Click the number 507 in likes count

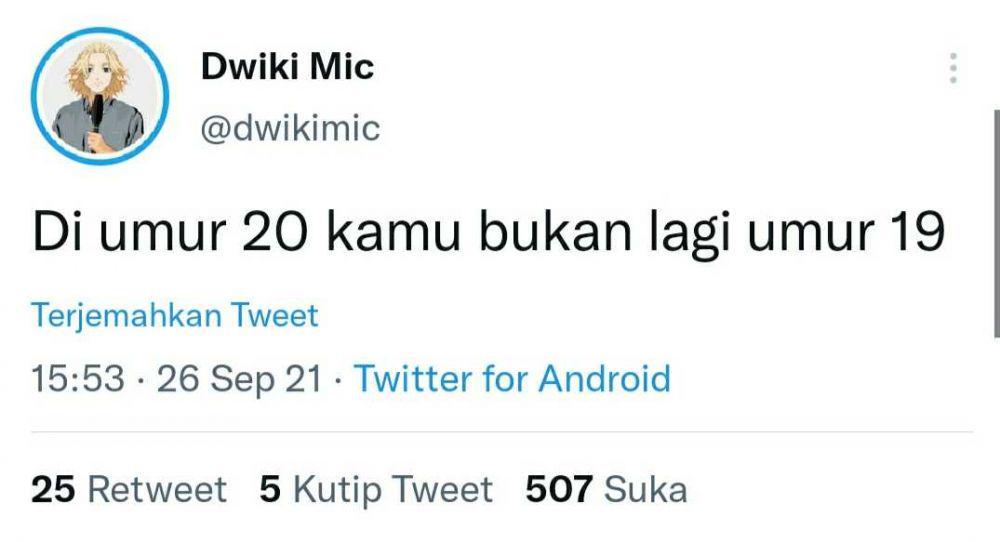coord(559,490)
